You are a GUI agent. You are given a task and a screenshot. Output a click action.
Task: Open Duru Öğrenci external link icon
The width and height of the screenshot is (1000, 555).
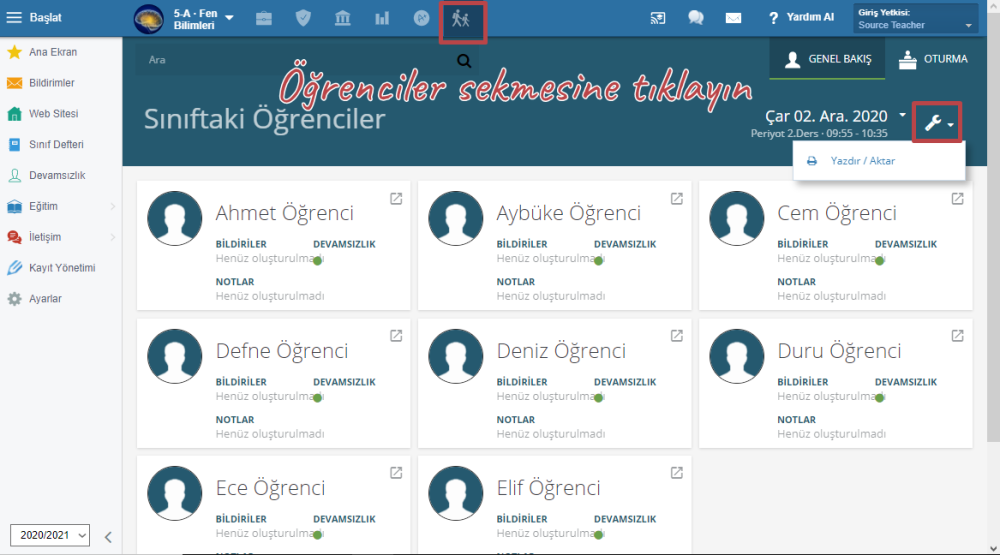click(957, 336)
